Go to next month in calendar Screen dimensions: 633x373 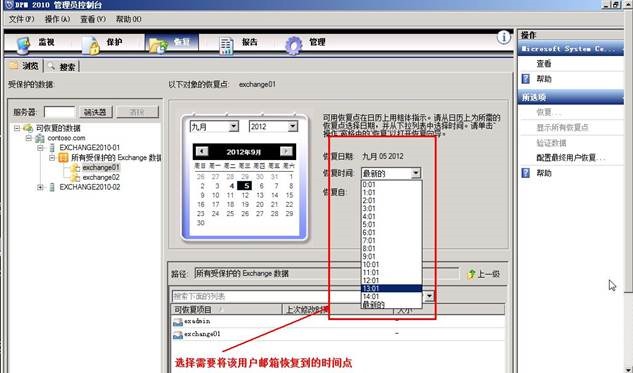tap(286, 151)
